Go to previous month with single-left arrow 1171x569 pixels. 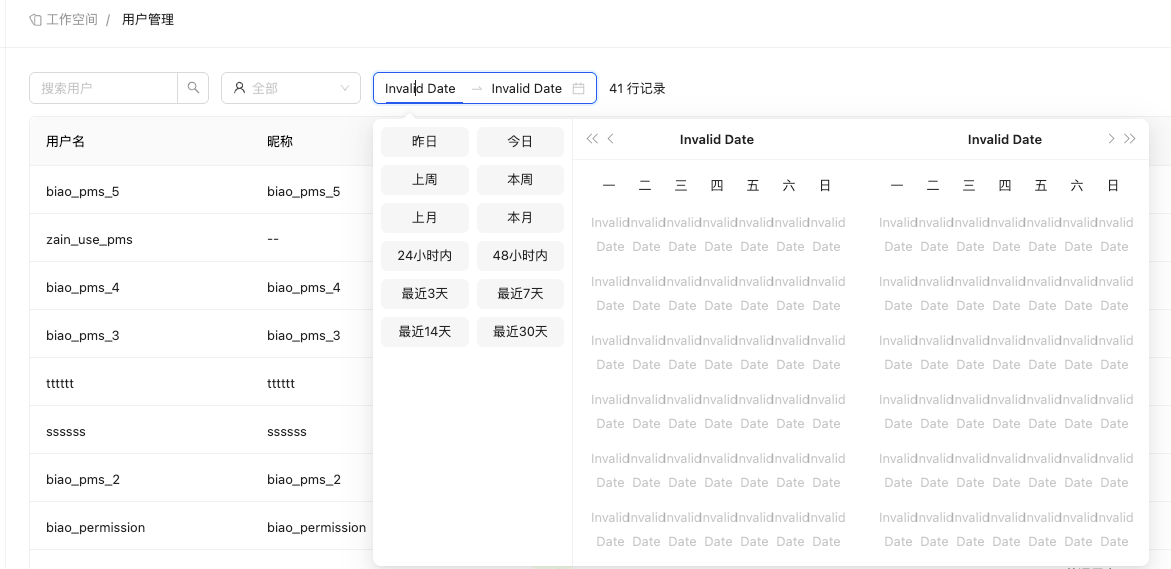pos(611,139)
